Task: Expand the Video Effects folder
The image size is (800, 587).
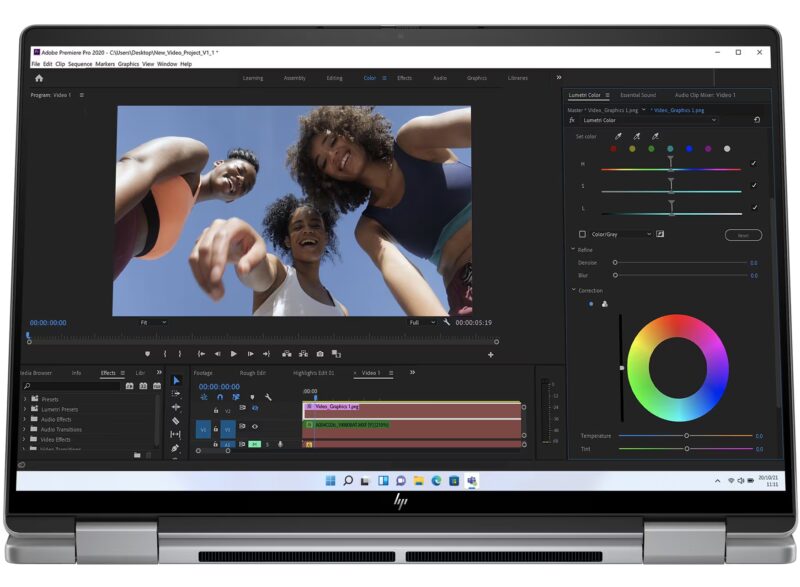Action: 24,439
